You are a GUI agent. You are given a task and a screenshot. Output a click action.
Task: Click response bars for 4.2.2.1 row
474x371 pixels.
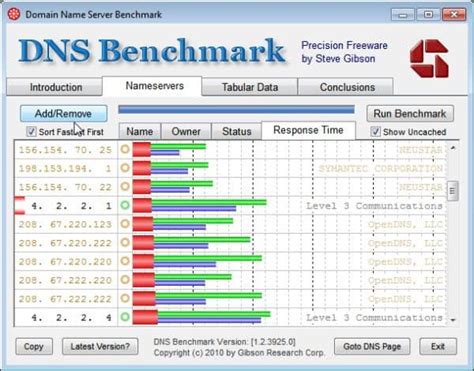click(200, 205)
